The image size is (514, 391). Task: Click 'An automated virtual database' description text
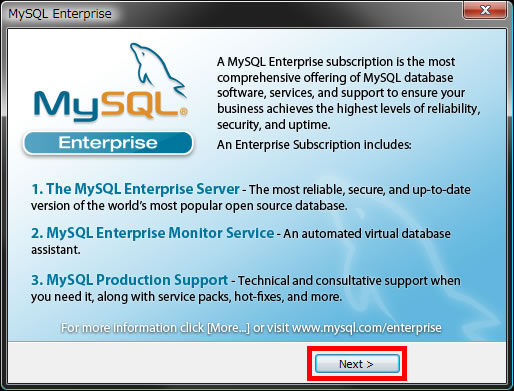pyautogui.click(x=367, y=234)
